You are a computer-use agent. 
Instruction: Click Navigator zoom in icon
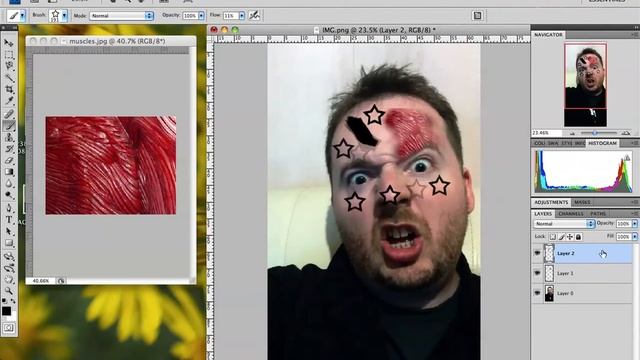pyautogui.click(x=625, y=133)
